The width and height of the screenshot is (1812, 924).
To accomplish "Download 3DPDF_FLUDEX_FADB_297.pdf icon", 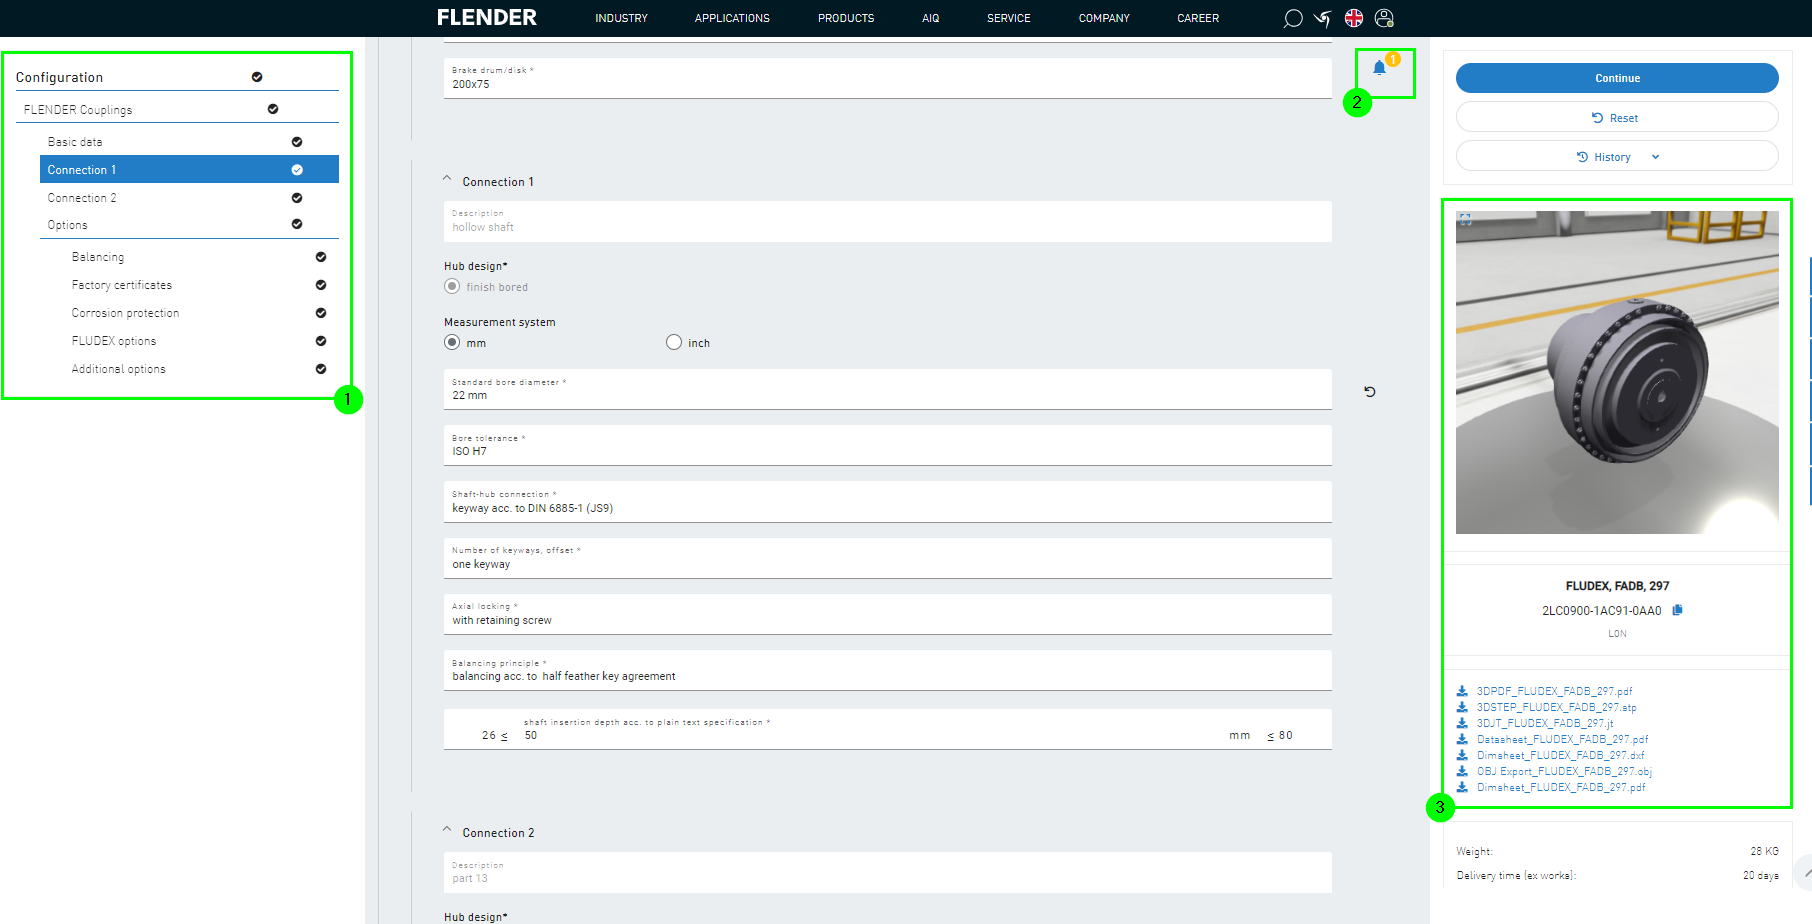I will (1462, 691).
